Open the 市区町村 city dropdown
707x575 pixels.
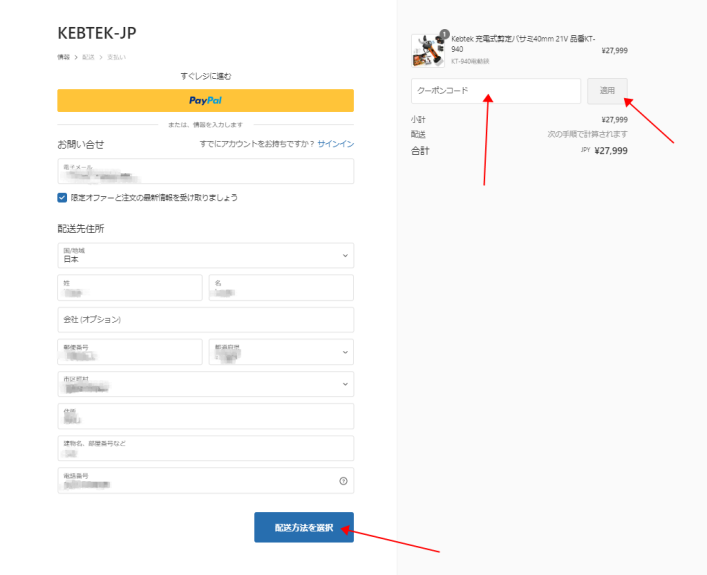pos(205,384)
